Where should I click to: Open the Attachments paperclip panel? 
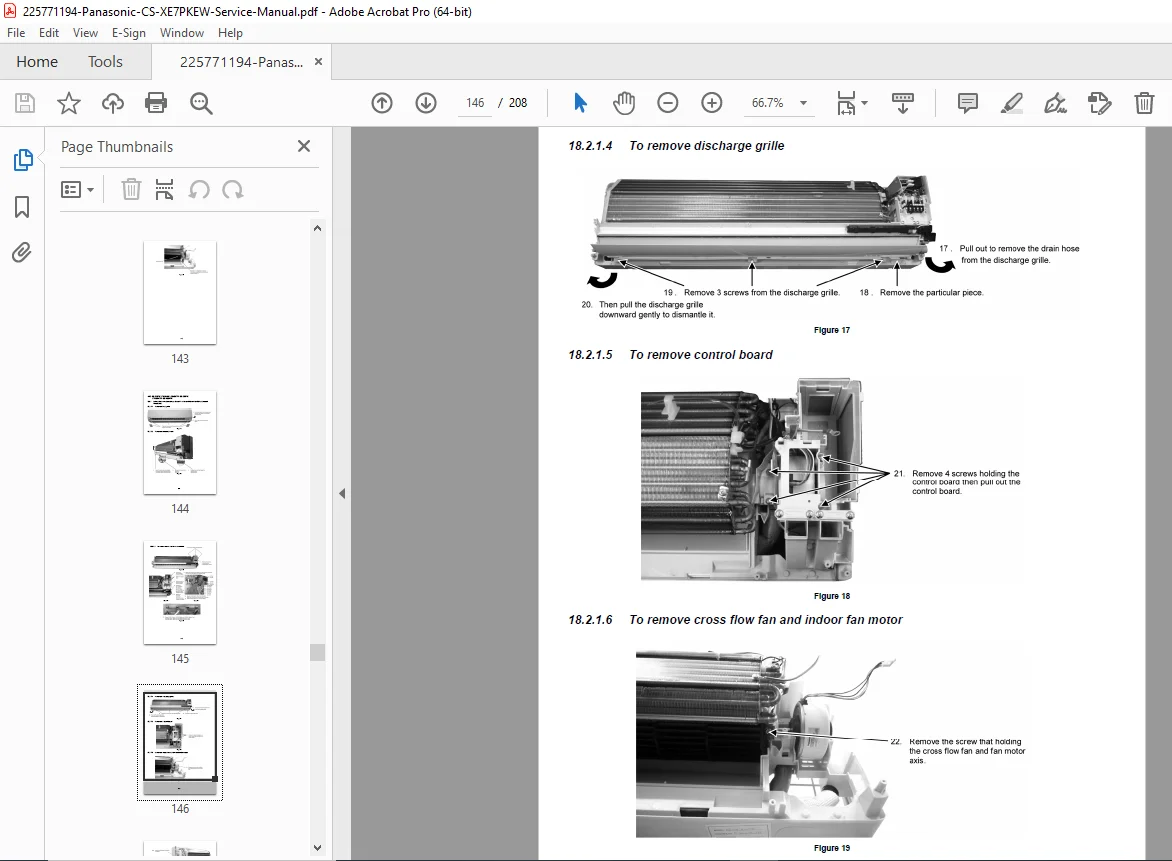point(22,253)
